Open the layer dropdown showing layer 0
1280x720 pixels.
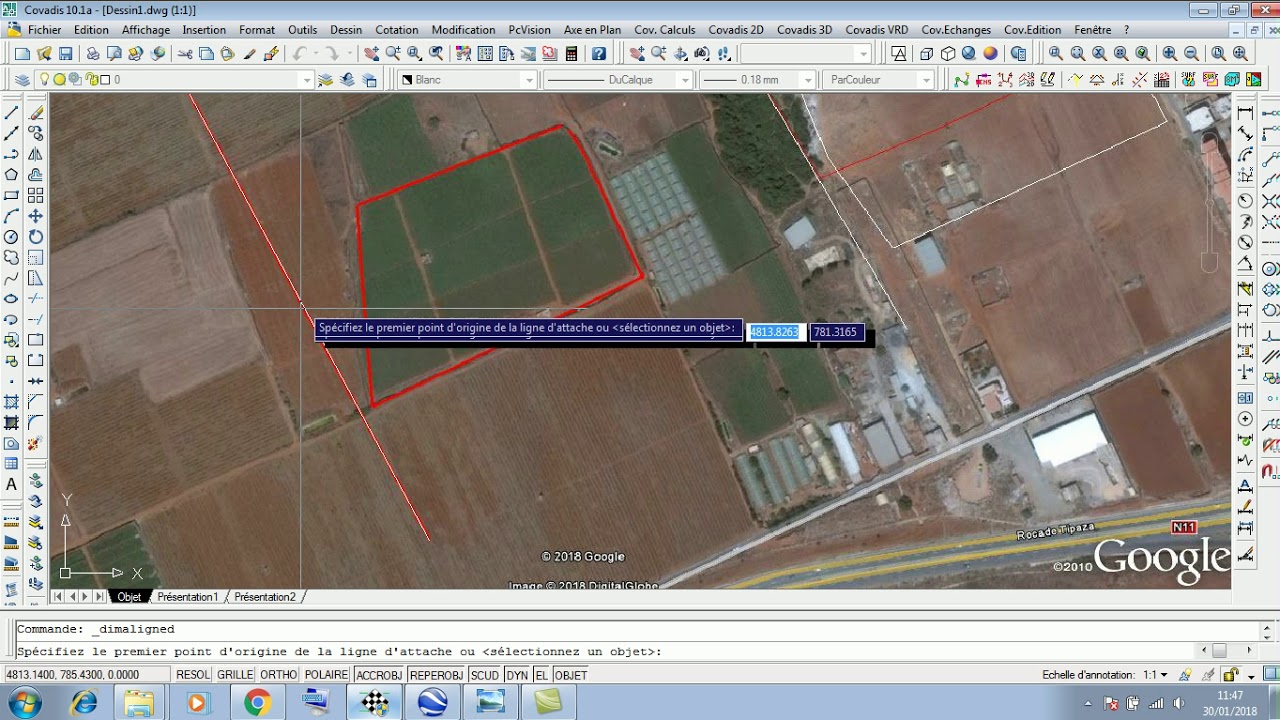(x=175, y=80)
